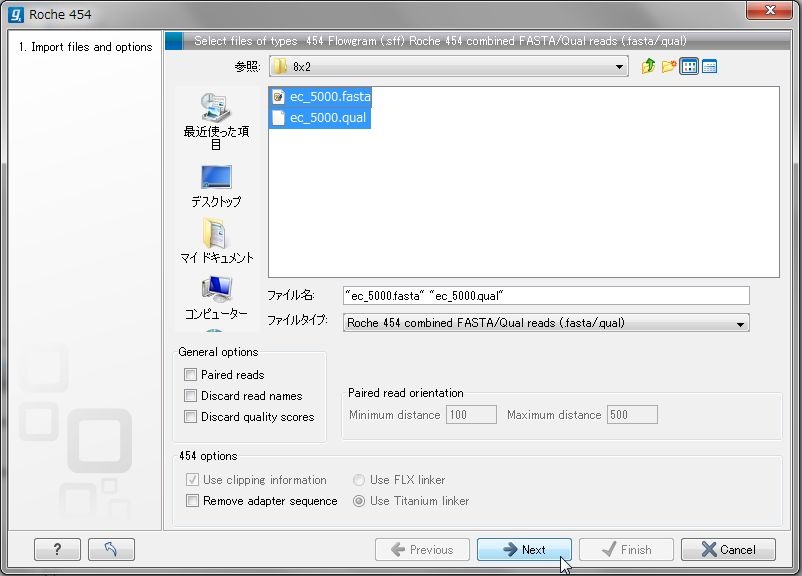Enable Remove adapter sequence checkbox
The height and width of the screenshot is (576, 802).
(192, 500)
